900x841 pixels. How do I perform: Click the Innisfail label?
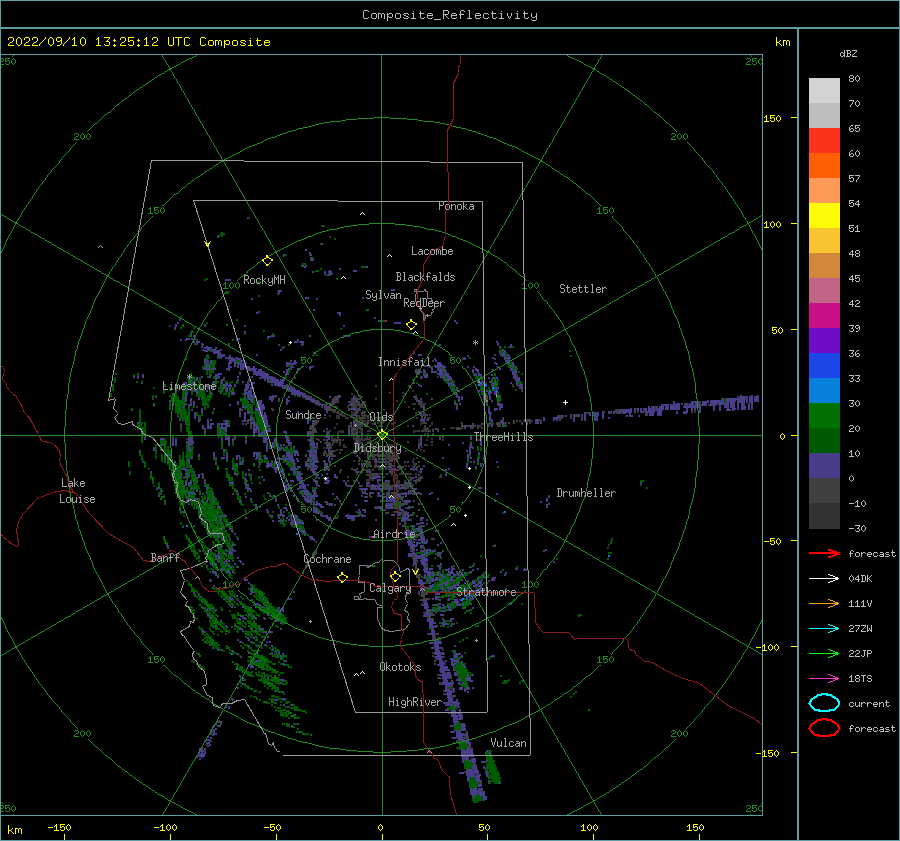click(x=404, y=362)
